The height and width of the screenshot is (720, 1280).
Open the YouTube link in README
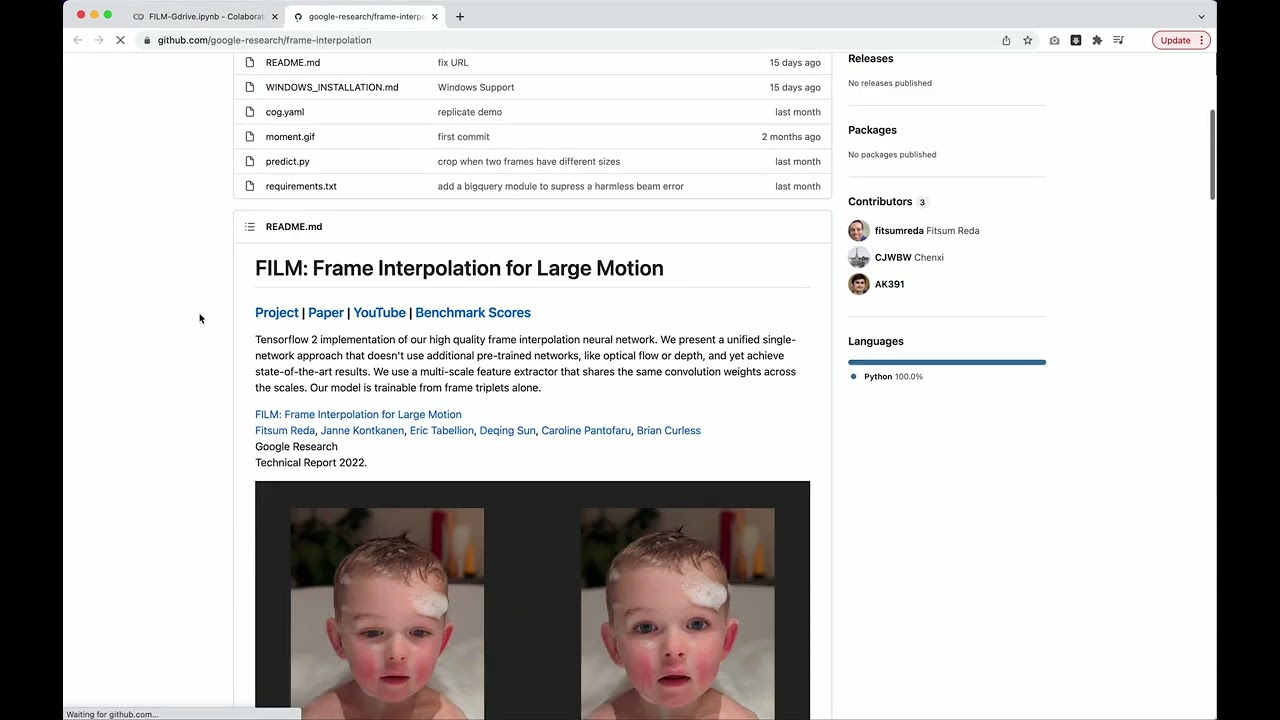pos(379,313)
